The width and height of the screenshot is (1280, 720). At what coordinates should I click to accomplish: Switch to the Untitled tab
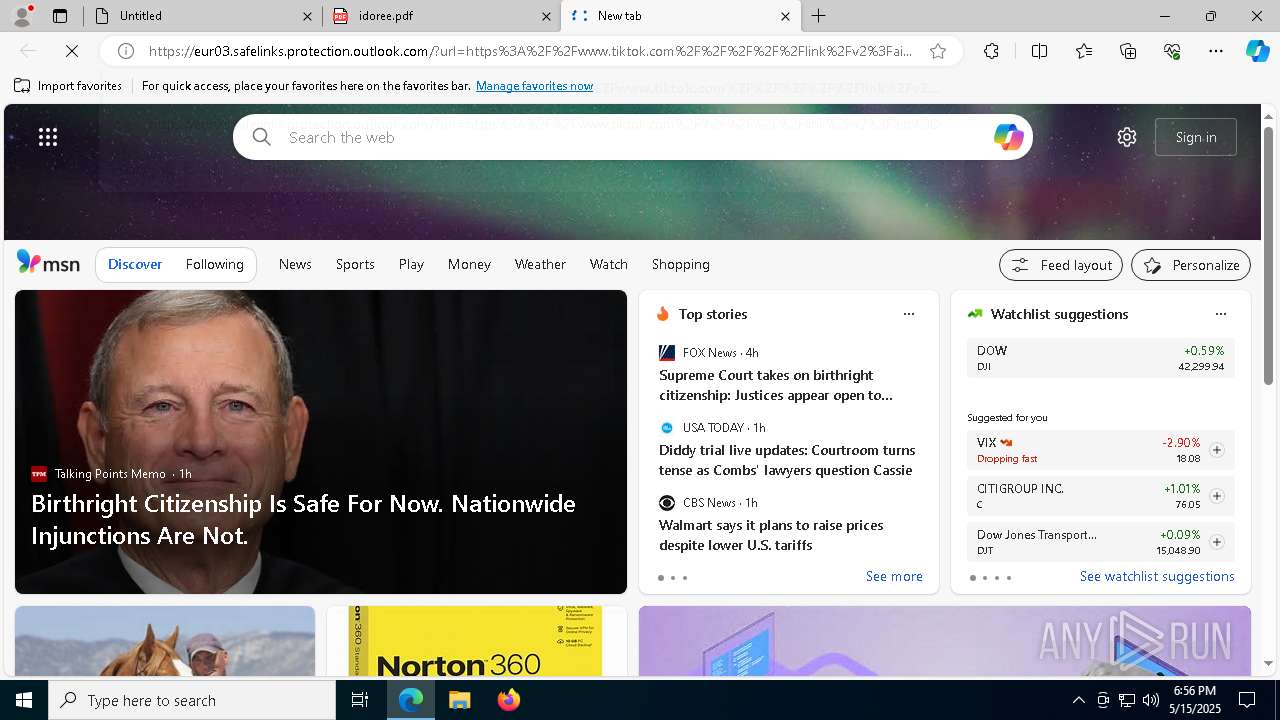point(202,16)
